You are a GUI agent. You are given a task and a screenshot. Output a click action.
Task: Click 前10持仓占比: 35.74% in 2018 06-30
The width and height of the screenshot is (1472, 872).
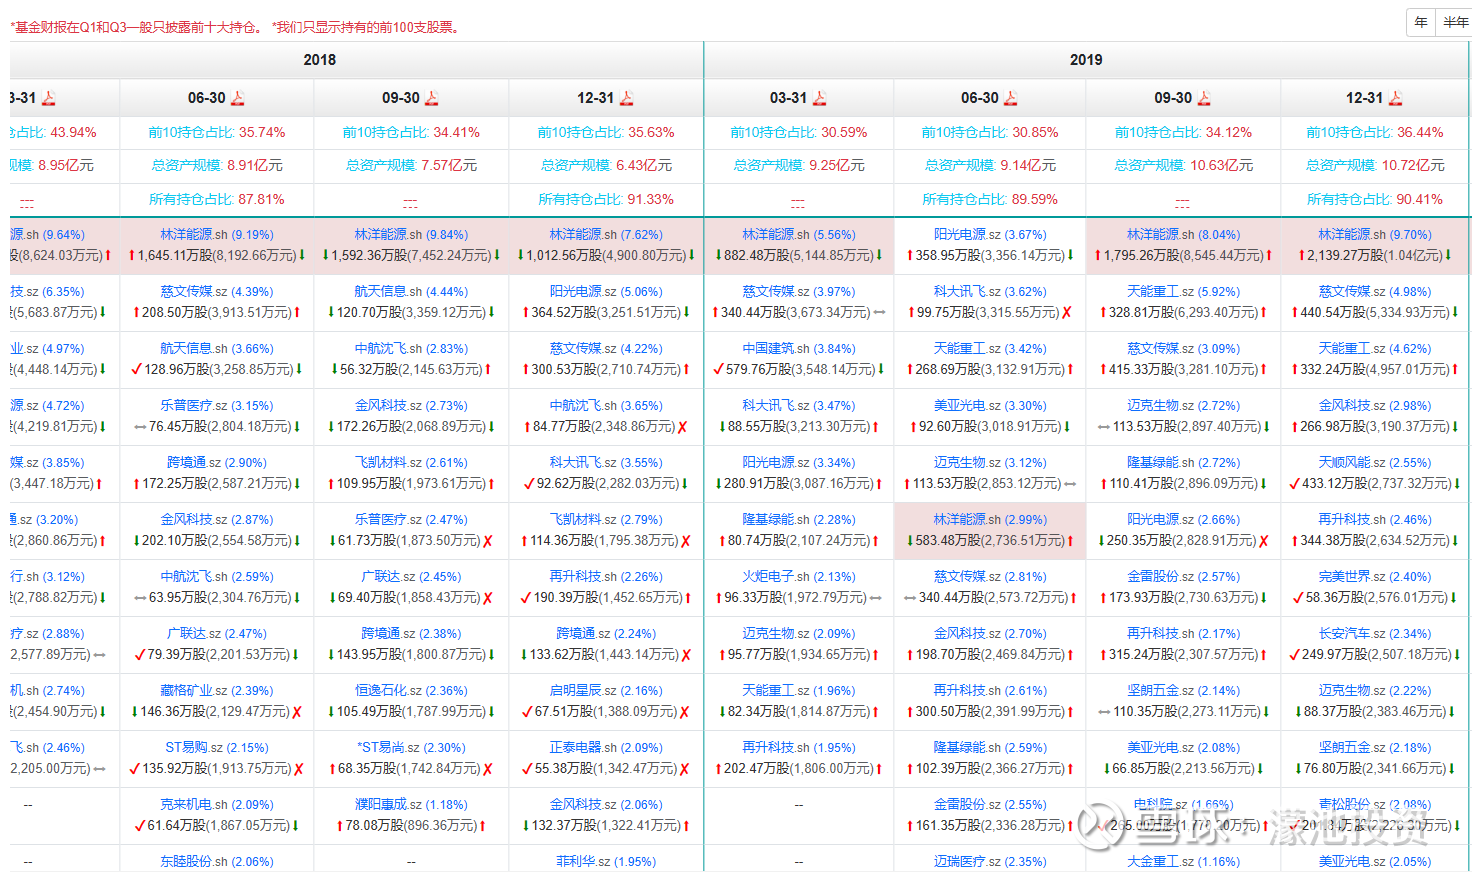coord(217,133)
